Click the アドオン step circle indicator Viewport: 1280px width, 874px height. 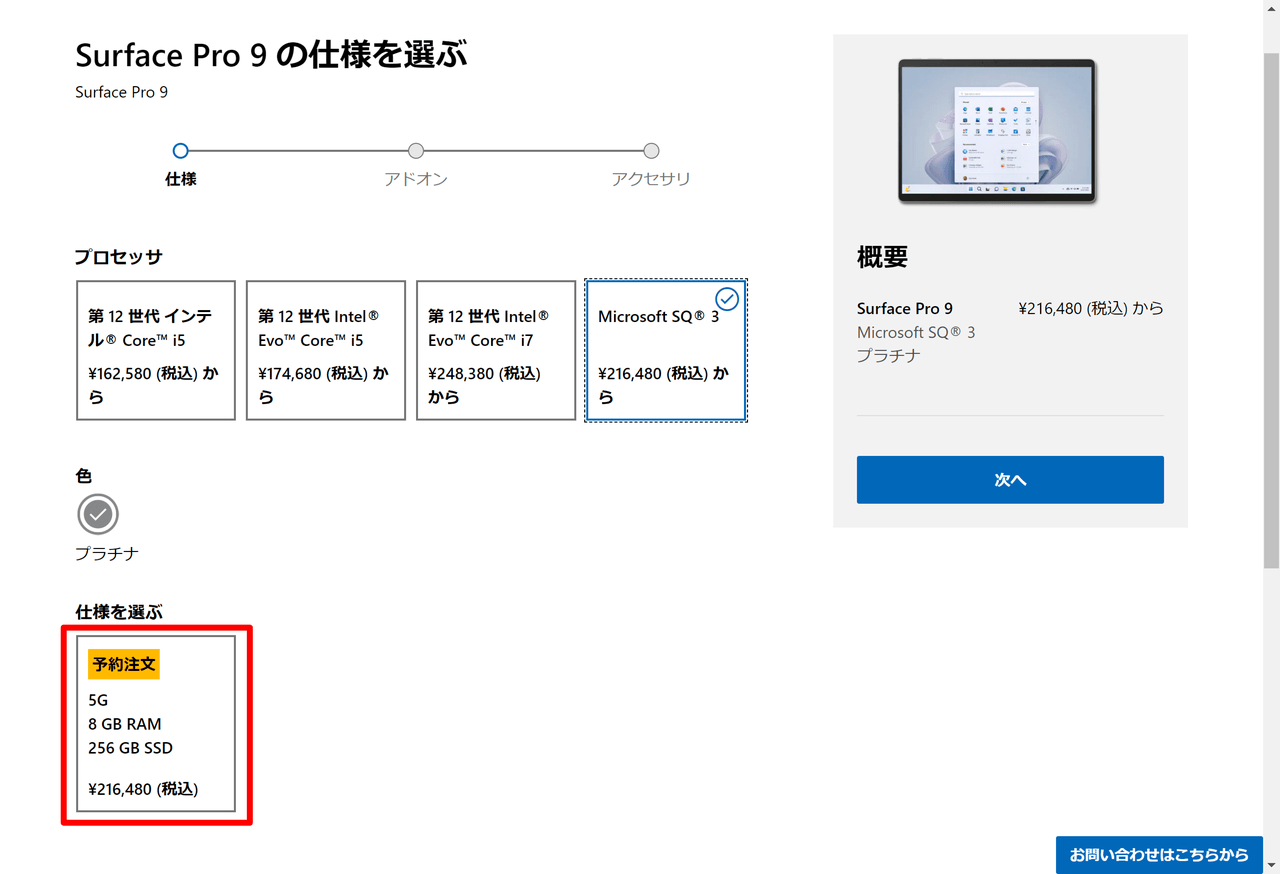[416, 151]
